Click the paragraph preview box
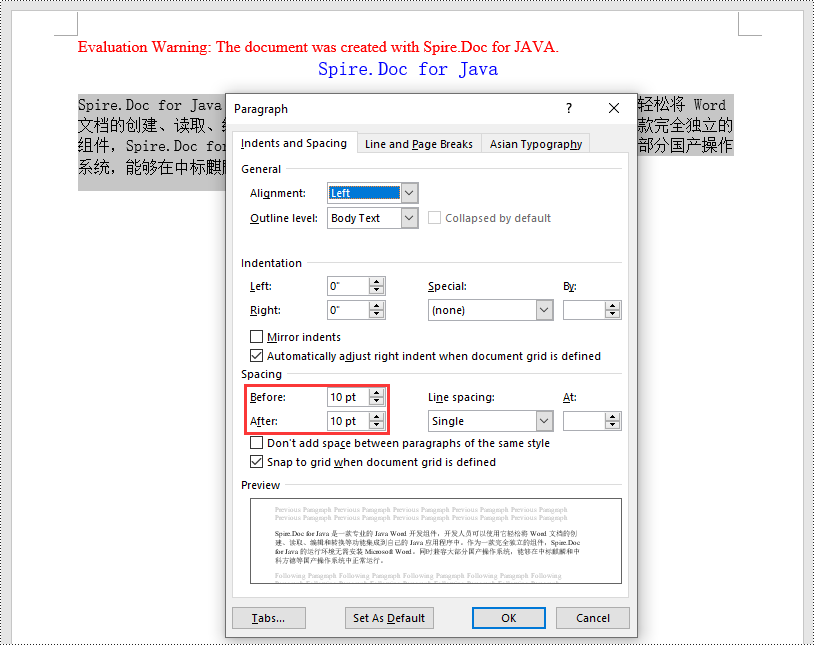The width and height of the screenshot is (814, 645). (x=436, y=541)
